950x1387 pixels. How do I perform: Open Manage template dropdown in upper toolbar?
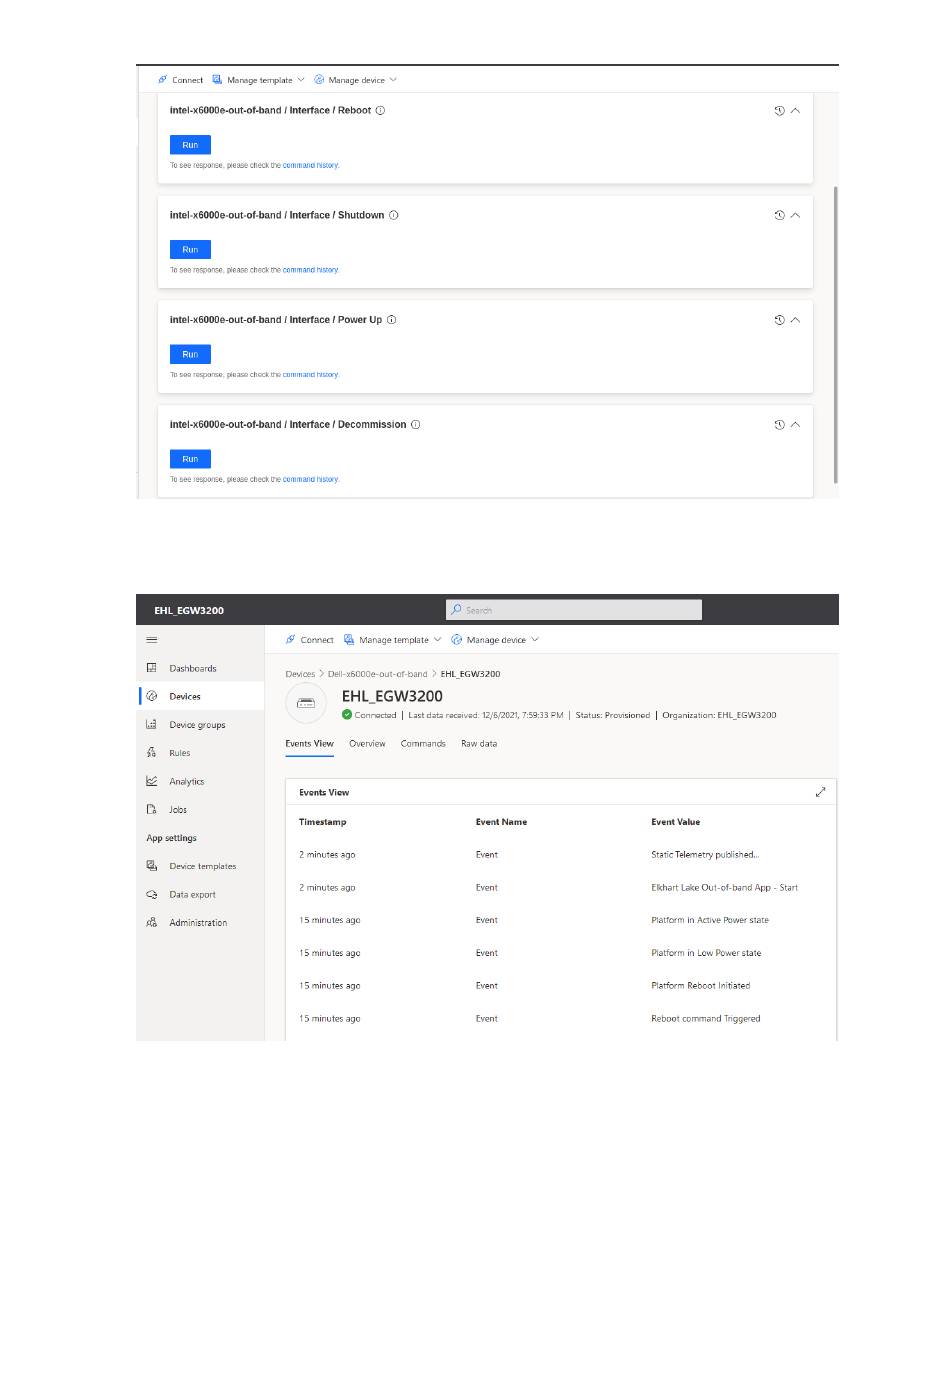[258, 80]
